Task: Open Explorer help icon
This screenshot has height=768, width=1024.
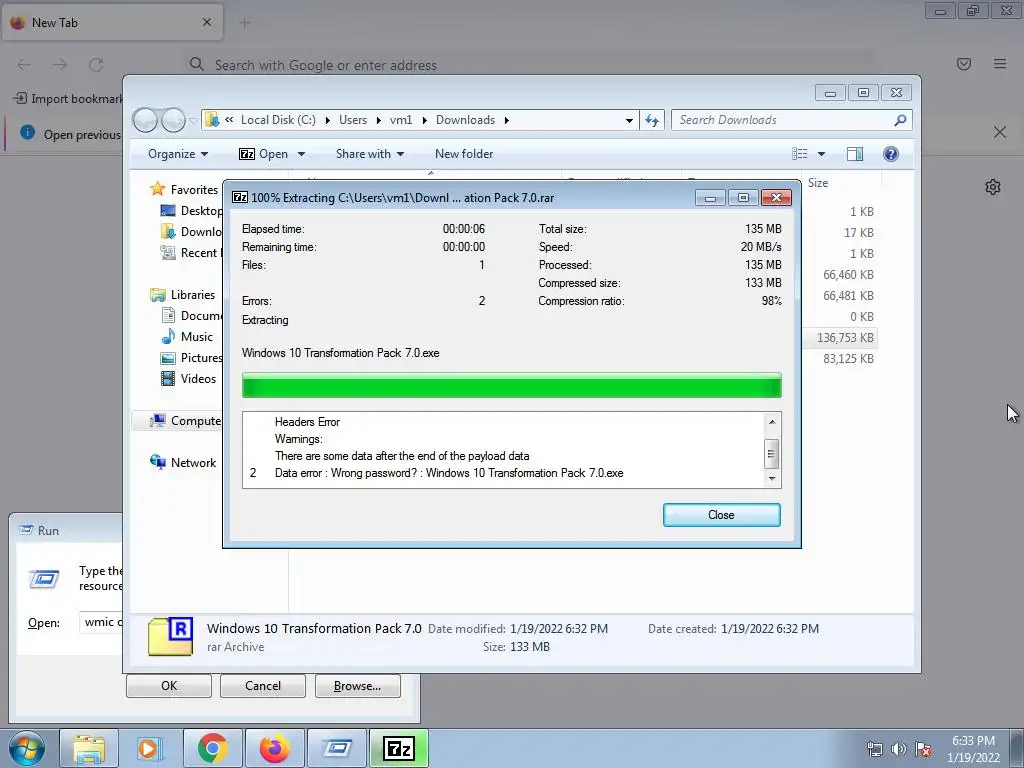Action: 890,154
